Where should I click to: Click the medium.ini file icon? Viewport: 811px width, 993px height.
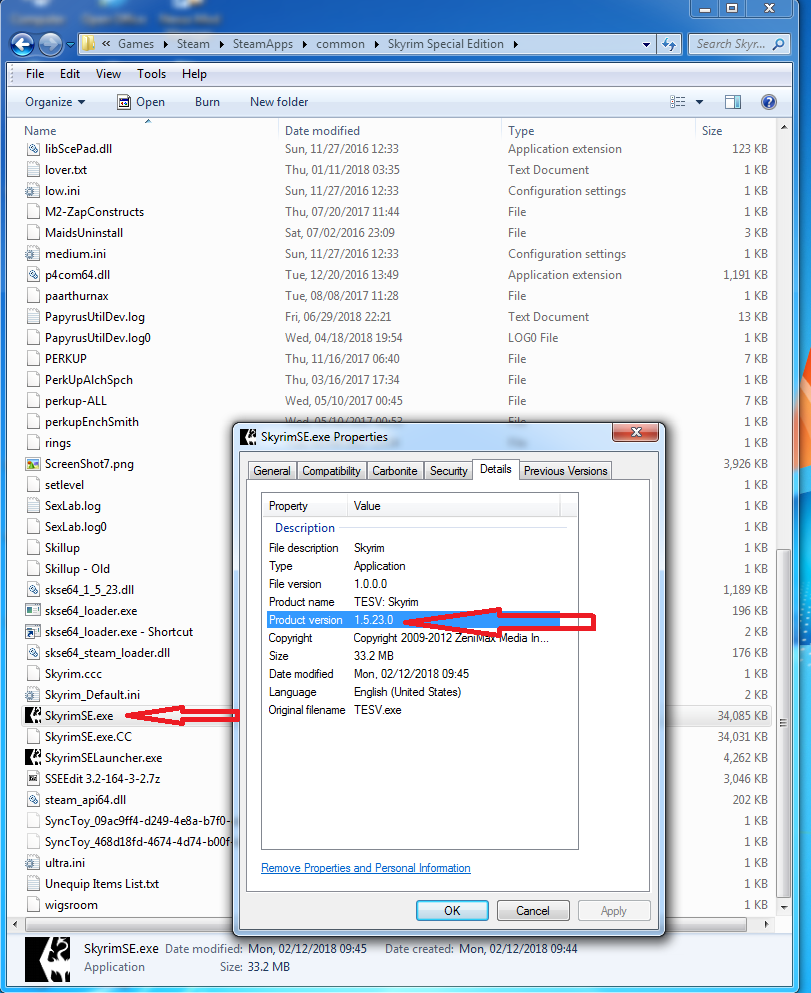32,254
